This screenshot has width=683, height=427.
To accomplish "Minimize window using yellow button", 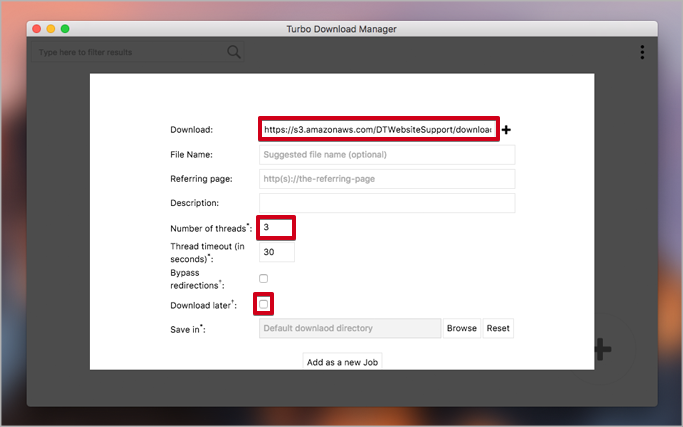I will coord(51,29).
